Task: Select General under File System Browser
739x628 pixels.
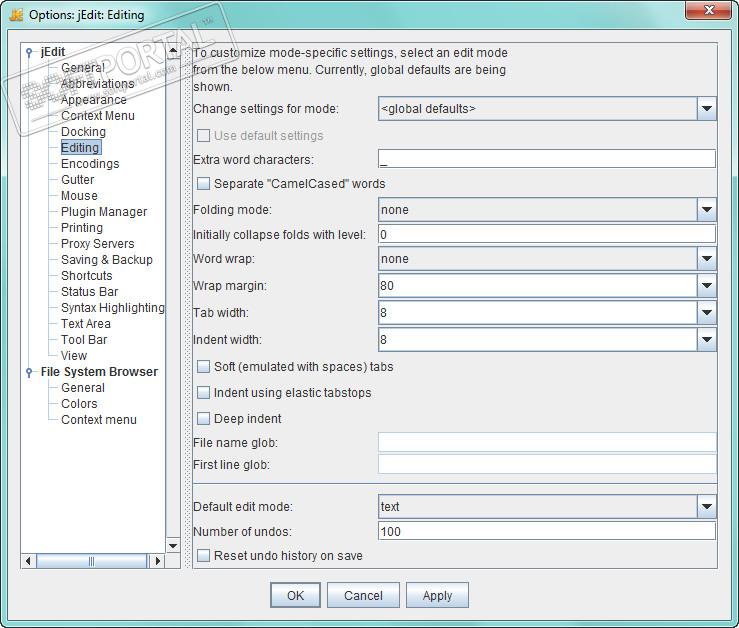Action: (83, 388)
